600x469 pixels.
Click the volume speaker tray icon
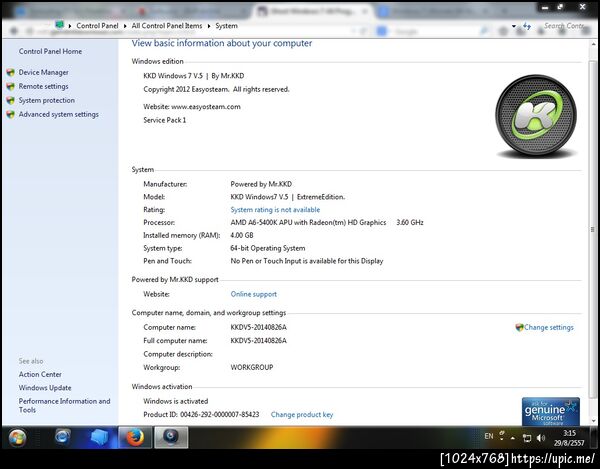(541, 438)
